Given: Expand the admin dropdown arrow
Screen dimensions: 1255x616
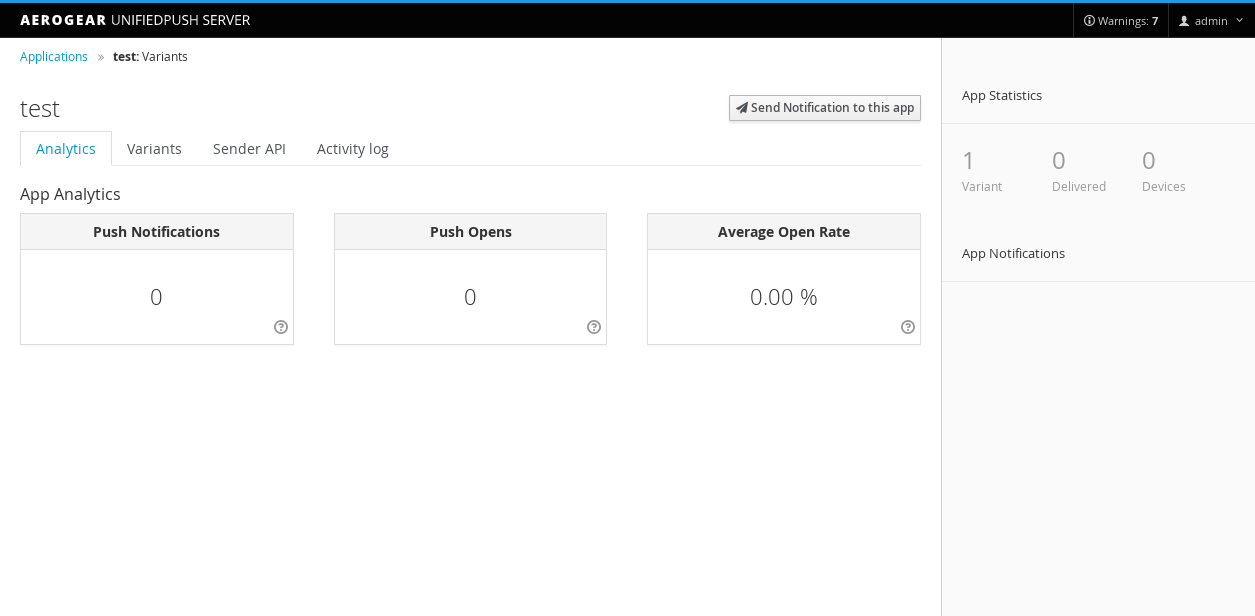Looking at the screenshot, I should (1239, 21).
